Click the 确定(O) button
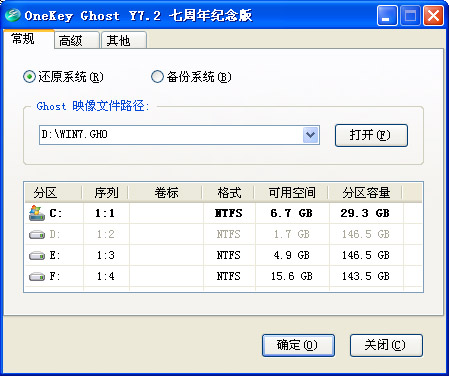This screenshot has height=376, width=449. [298, 345]
